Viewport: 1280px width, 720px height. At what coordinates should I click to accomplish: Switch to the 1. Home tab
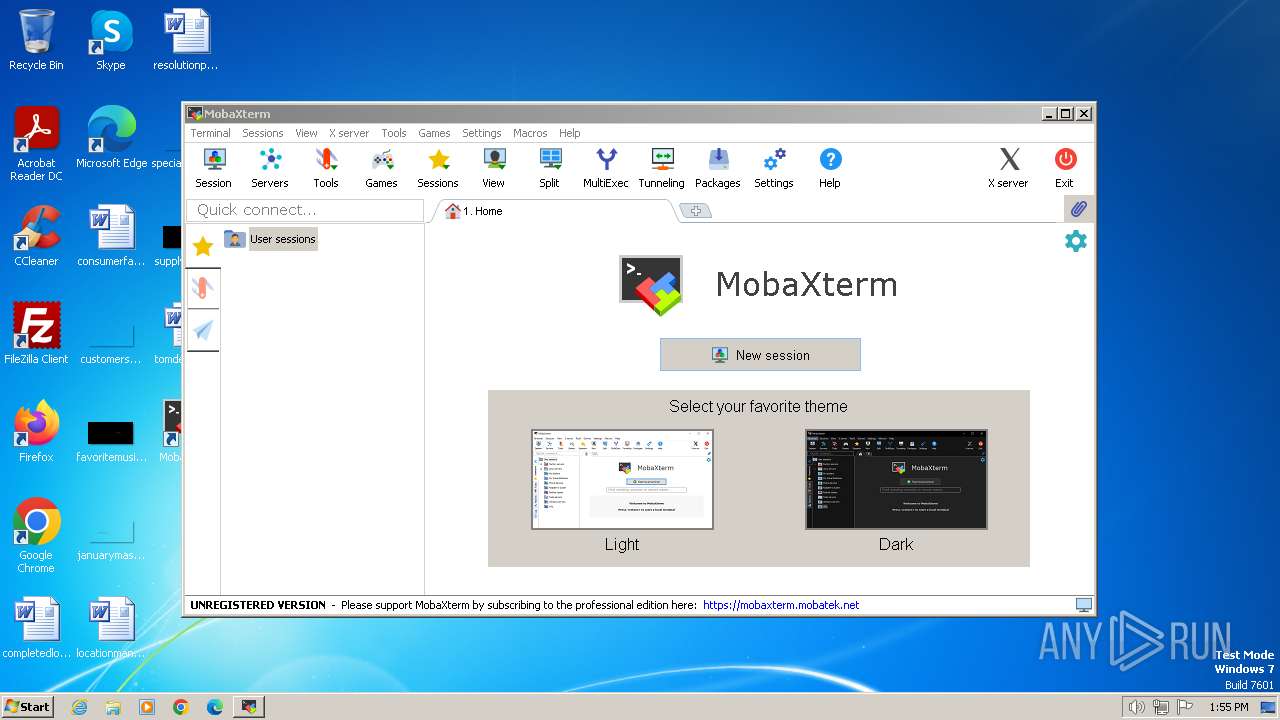553,211
